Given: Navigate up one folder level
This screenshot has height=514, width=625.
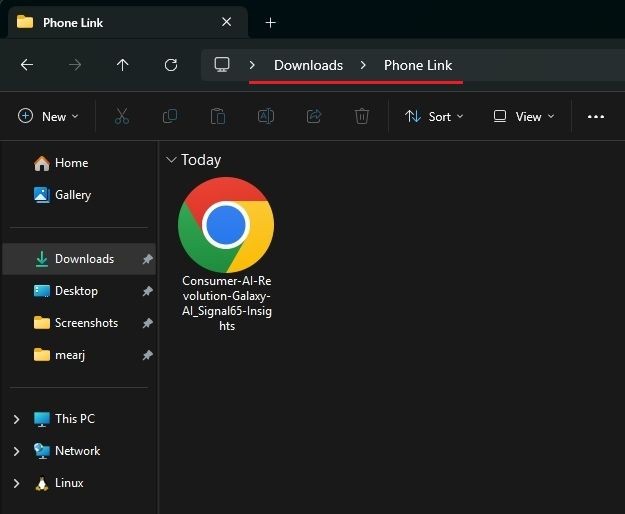Looking at the screenshot, I should (123, 65).
